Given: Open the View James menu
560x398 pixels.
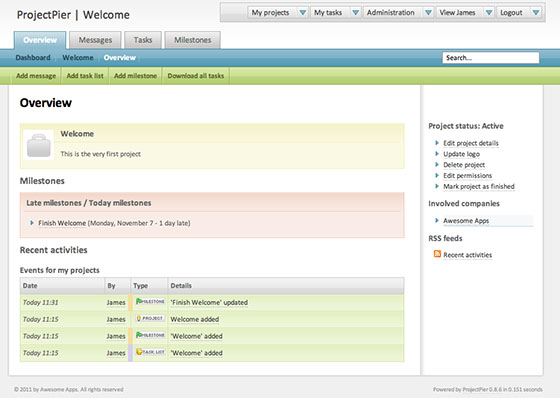Looking at the screenshot, I should (x=457, y=13).
